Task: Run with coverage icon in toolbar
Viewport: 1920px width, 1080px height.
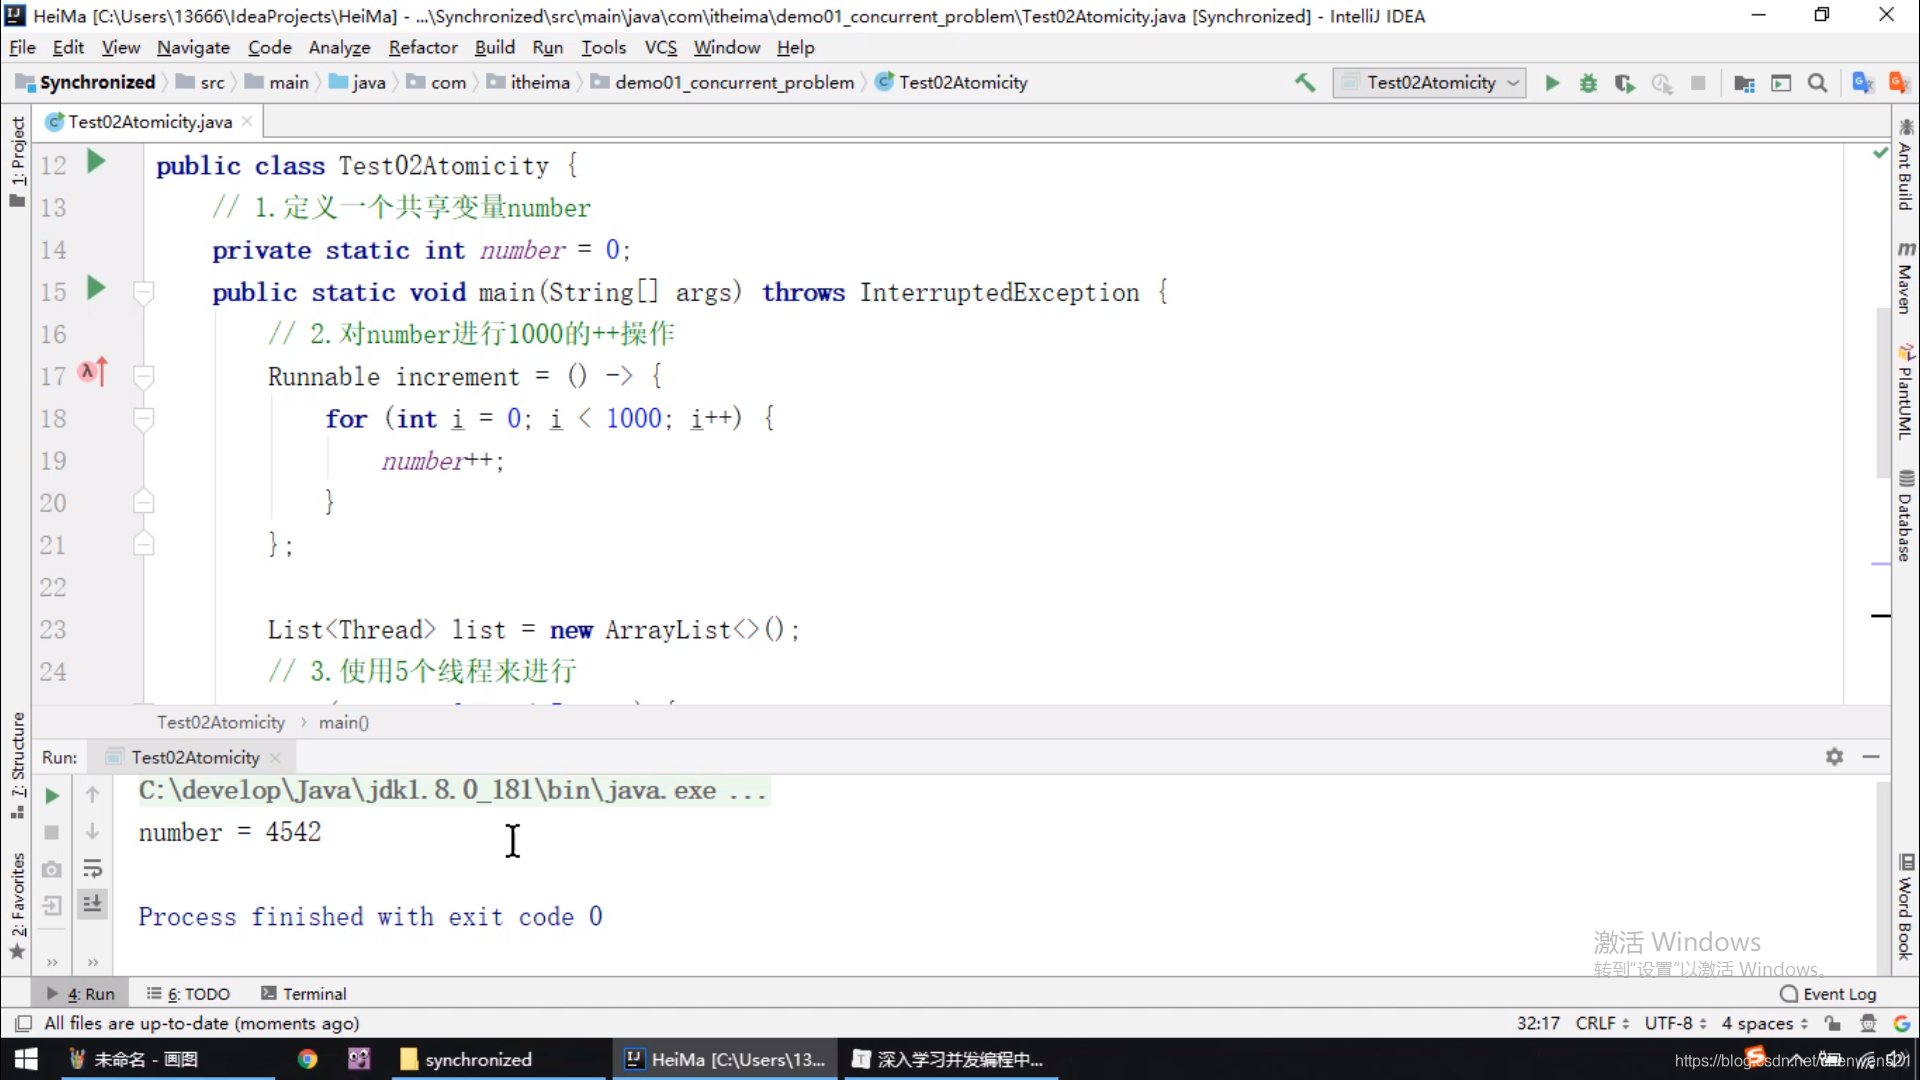Action: click(x=1625, y=83)
